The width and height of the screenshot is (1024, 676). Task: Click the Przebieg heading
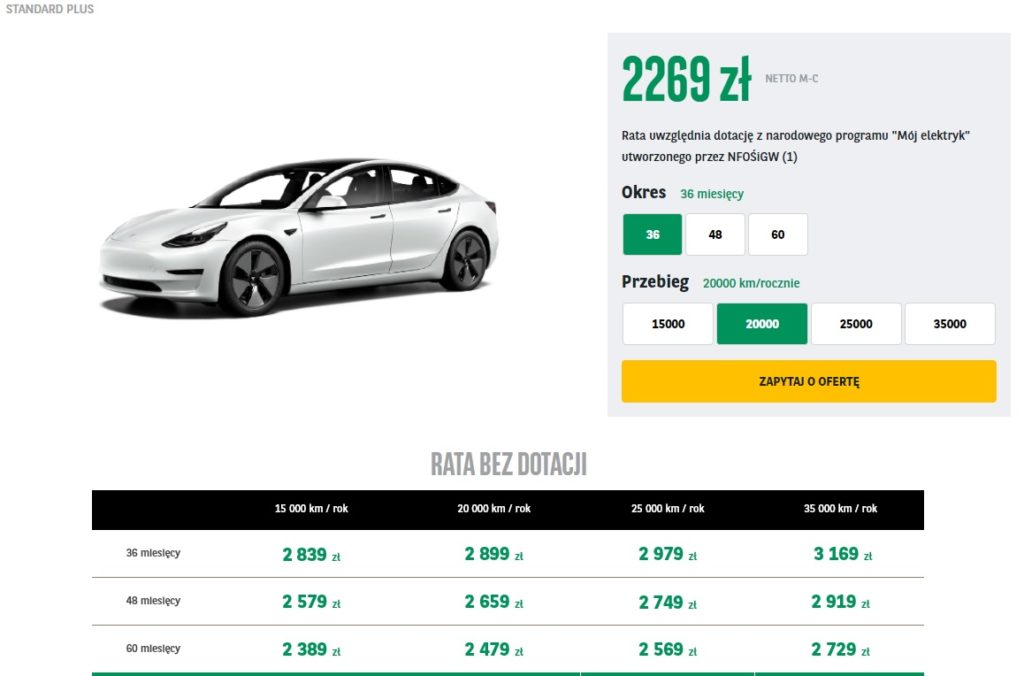[x=655, y=282]
